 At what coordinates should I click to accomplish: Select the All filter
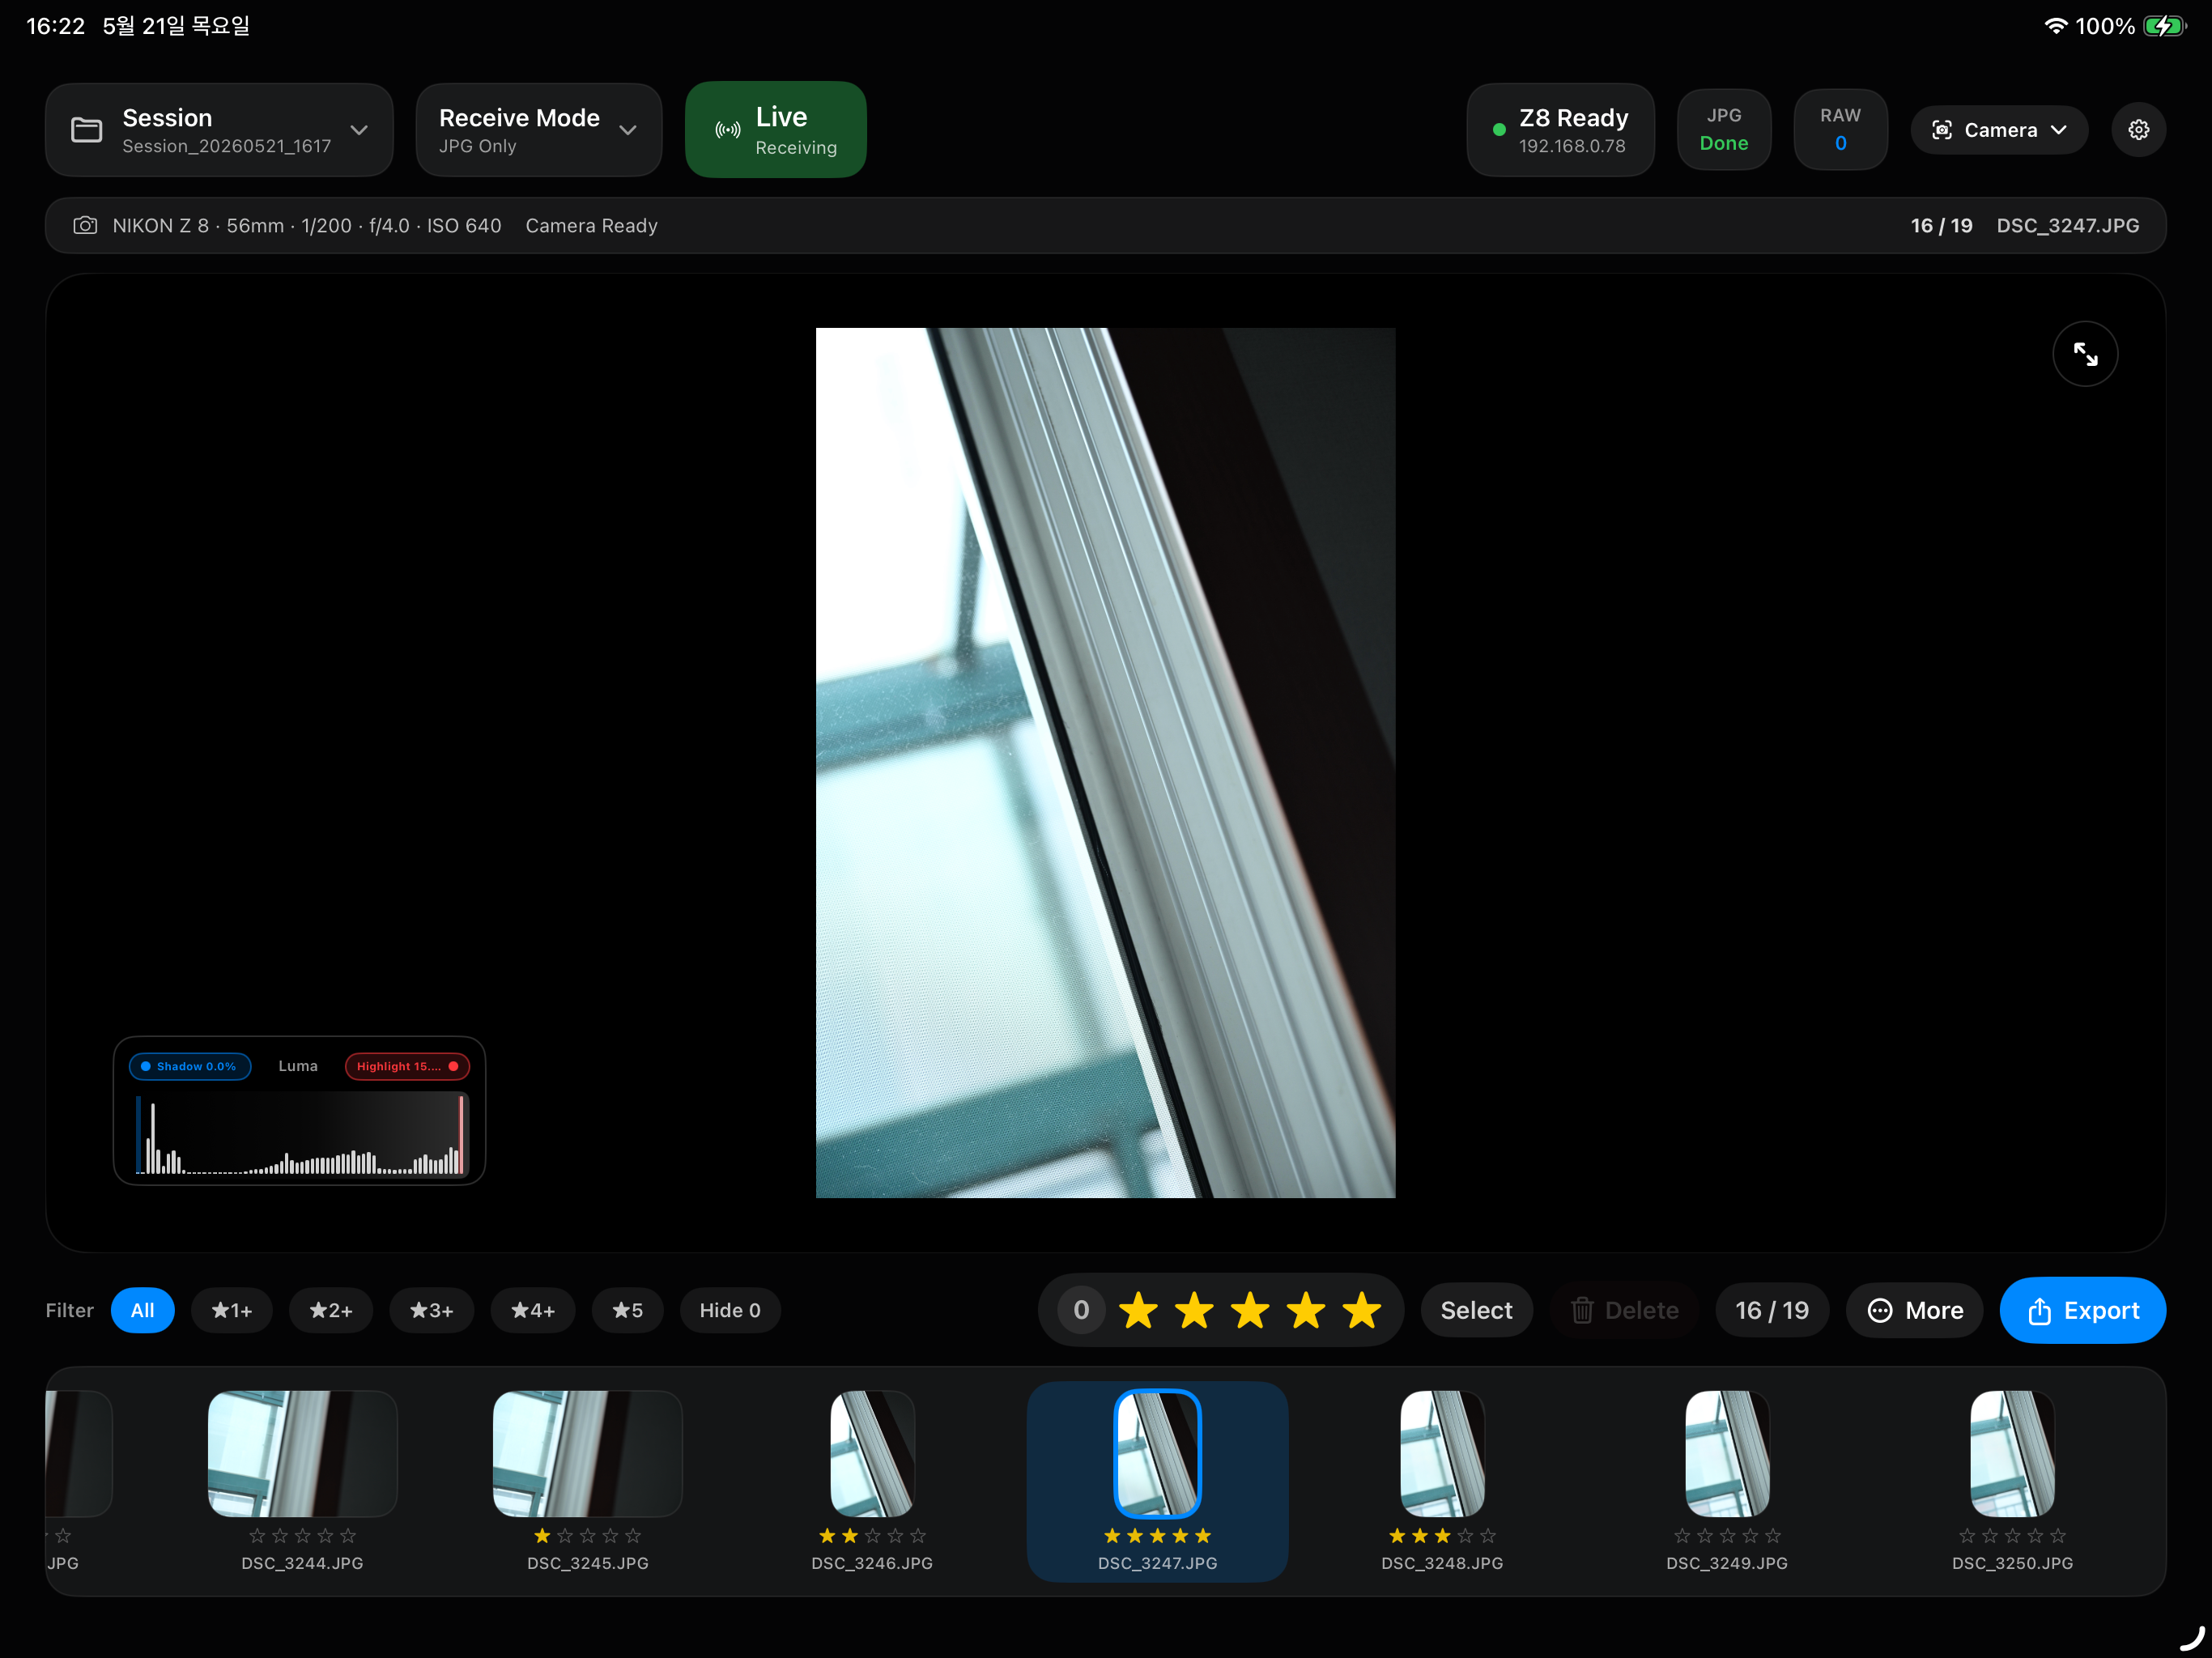click(x=143, y=1310)
